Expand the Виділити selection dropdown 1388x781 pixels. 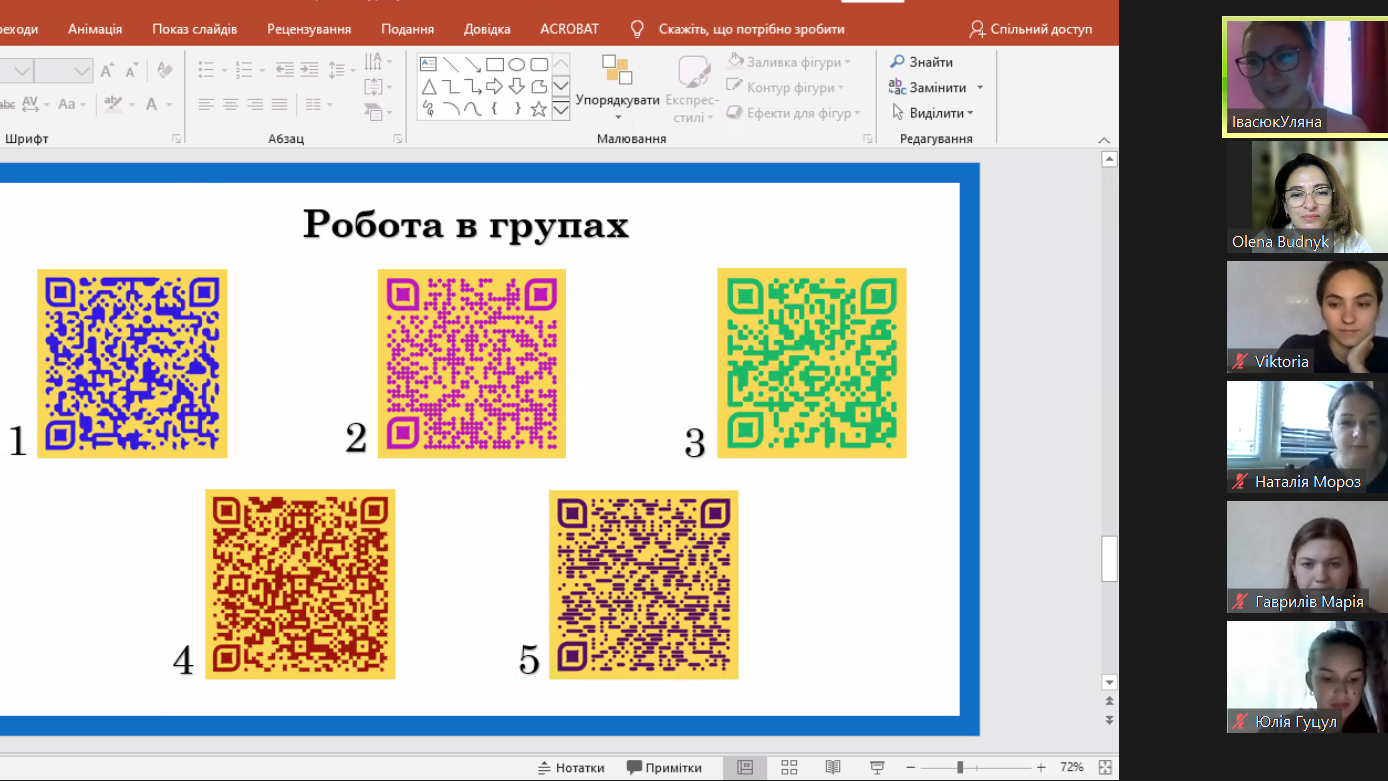pyautogui.click(x=970, y=113)
